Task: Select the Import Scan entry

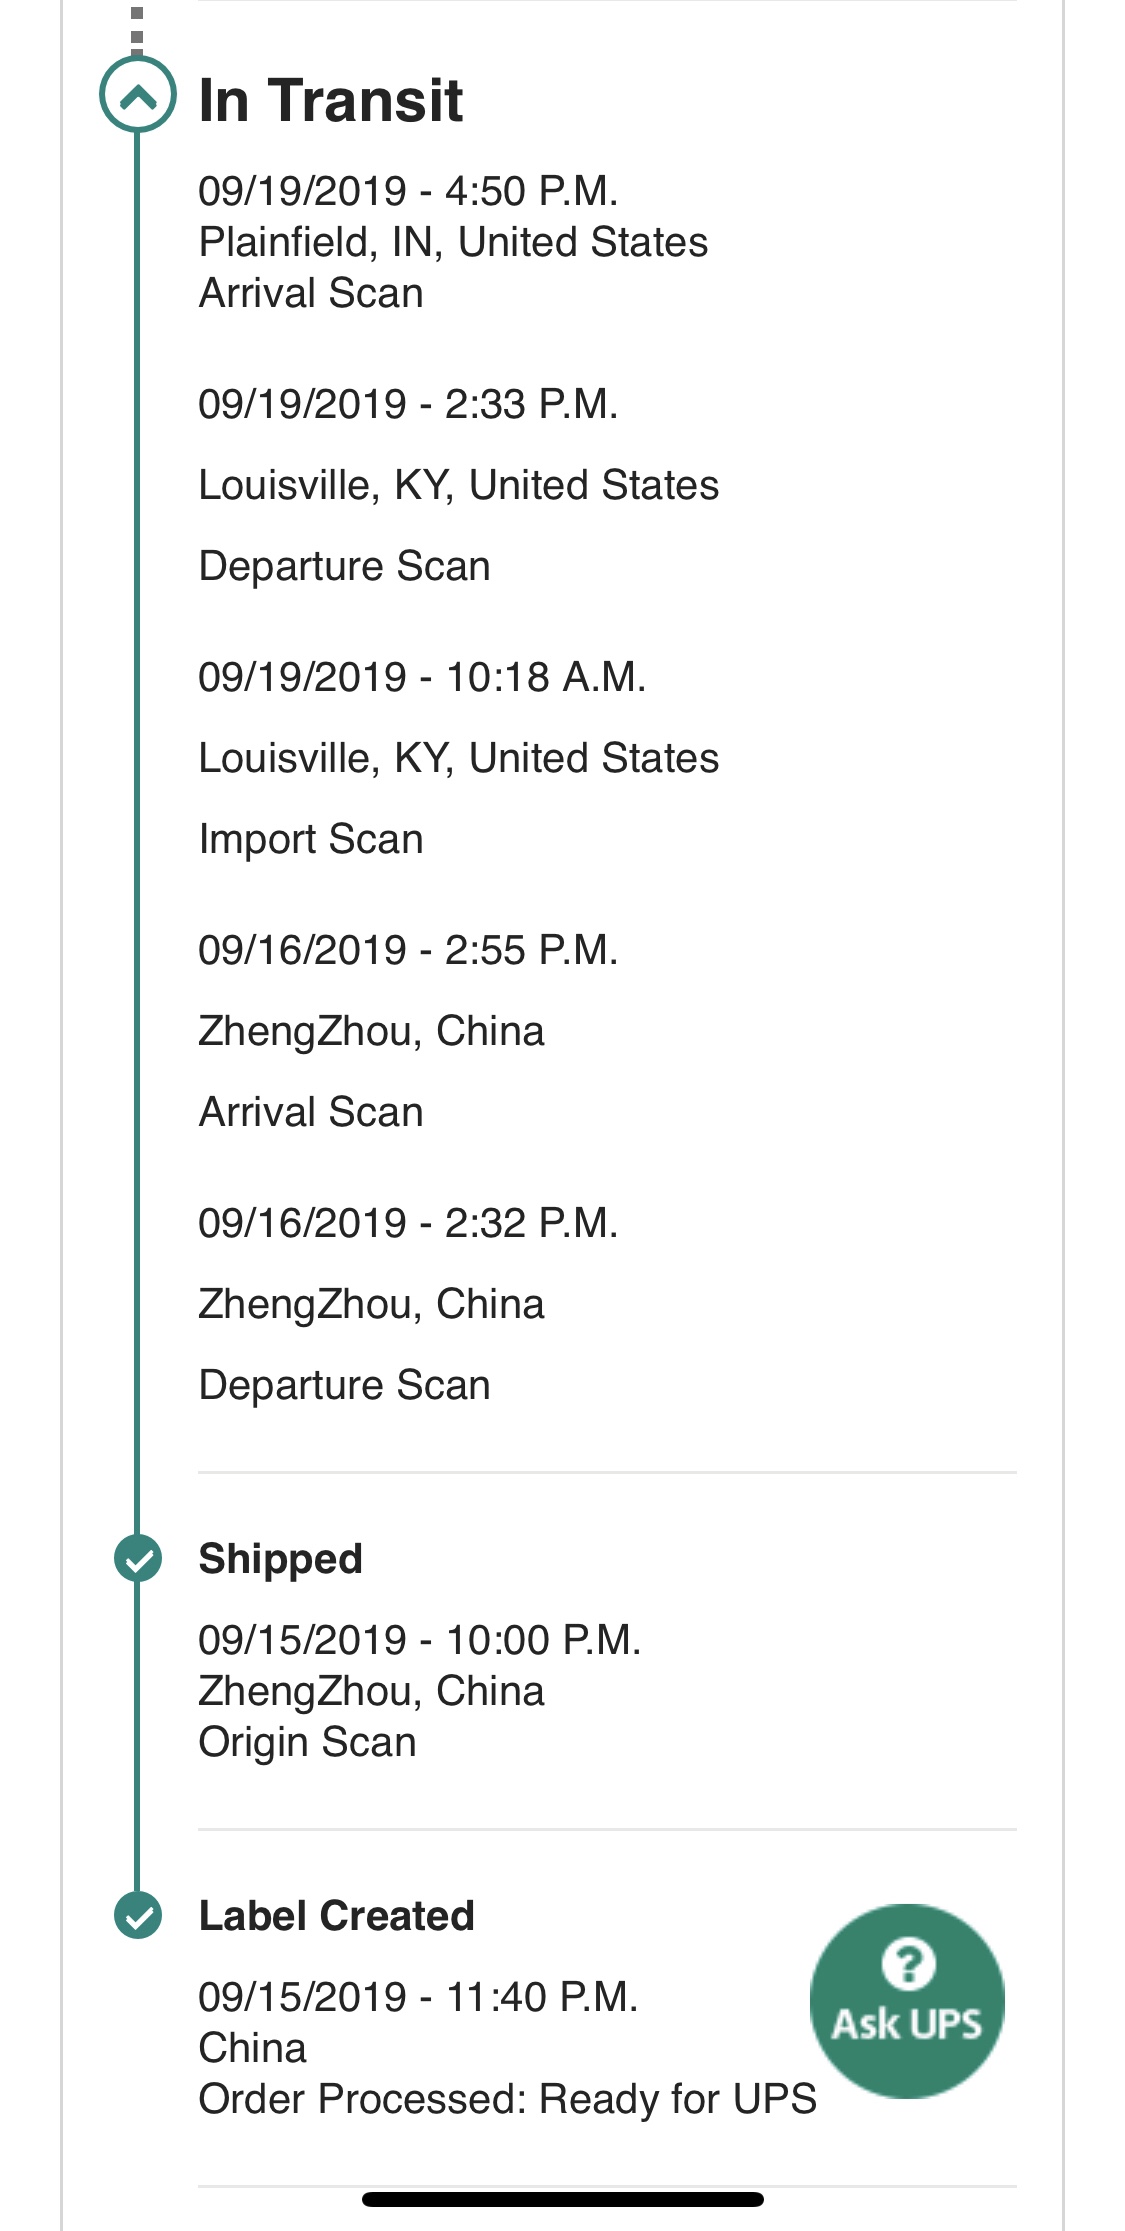Action: point(311,839)
